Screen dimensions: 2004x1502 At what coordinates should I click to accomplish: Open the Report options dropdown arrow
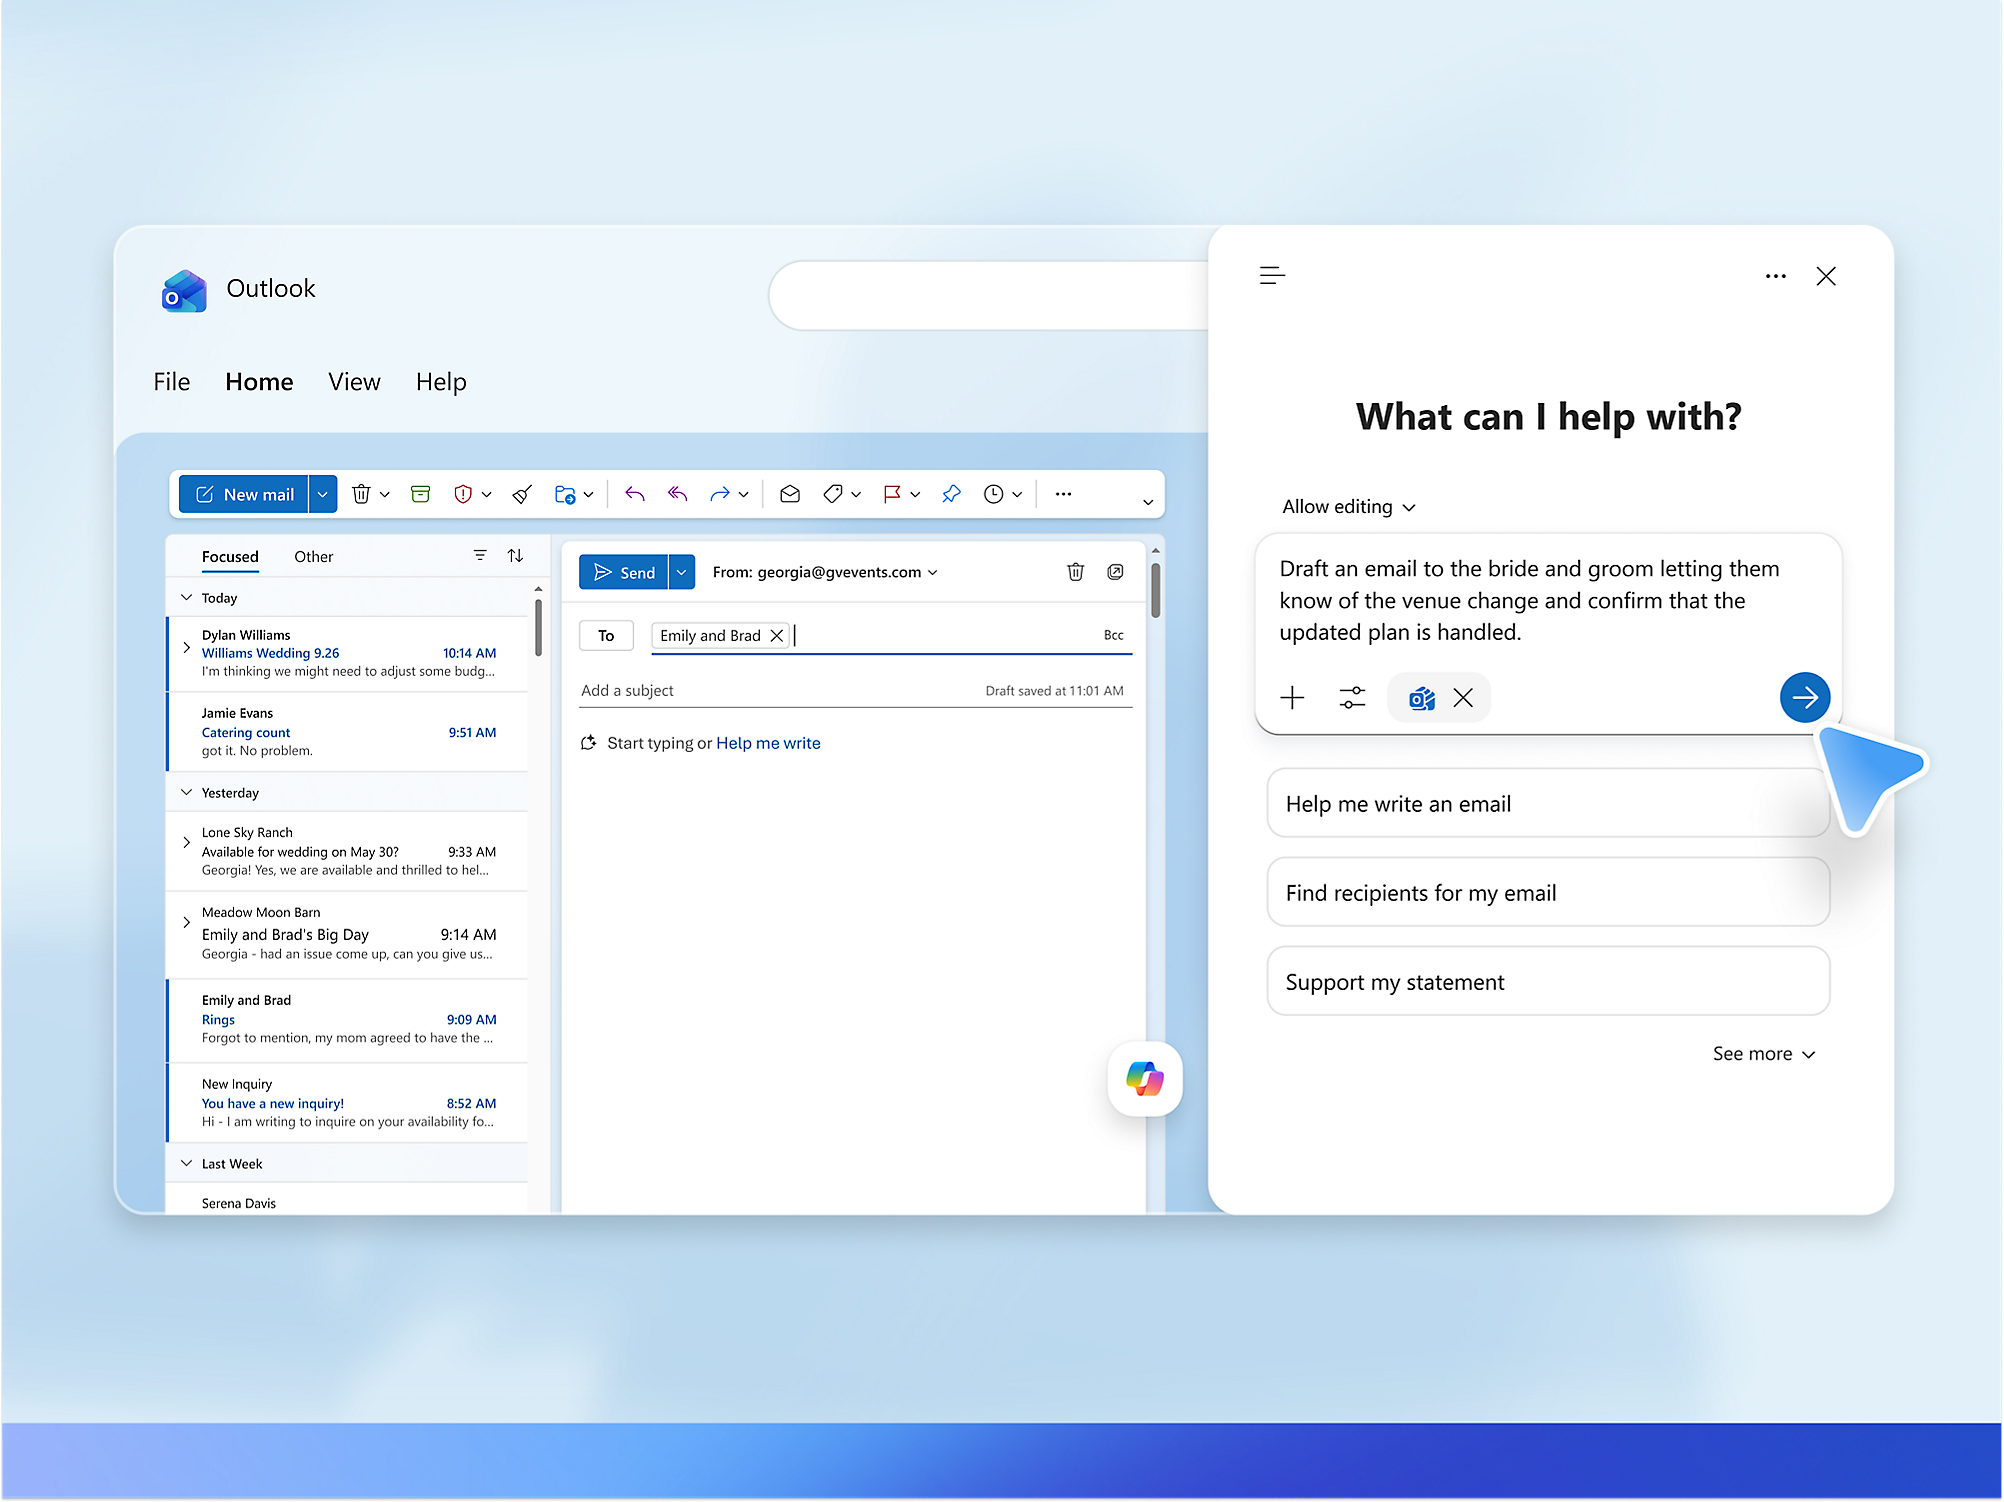pyautogui.click(x=487, y=494)
